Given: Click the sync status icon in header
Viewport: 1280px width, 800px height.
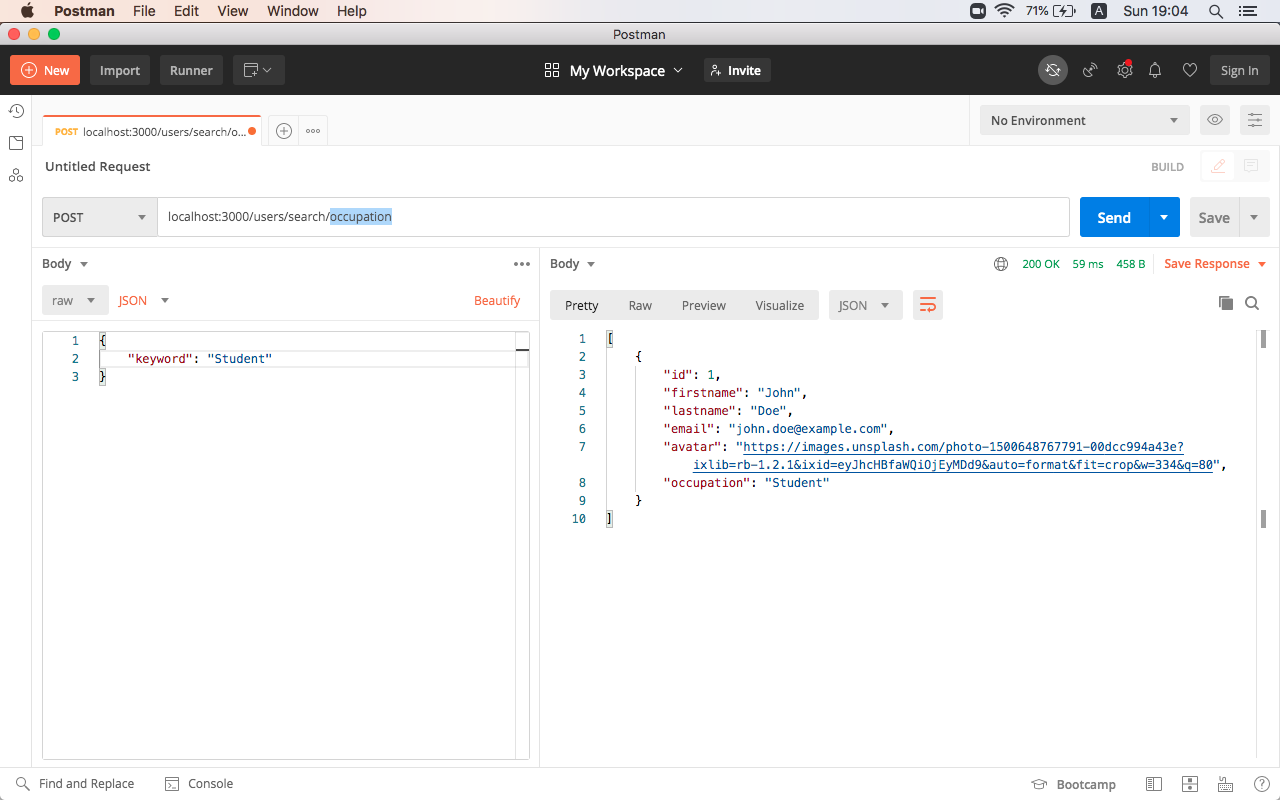Looking at the screenshot, I should coord(1052,70).
